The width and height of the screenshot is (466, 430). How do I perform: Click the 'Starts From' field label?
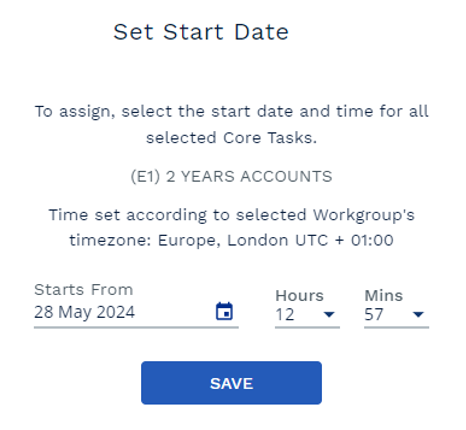(x=84, y=289)
